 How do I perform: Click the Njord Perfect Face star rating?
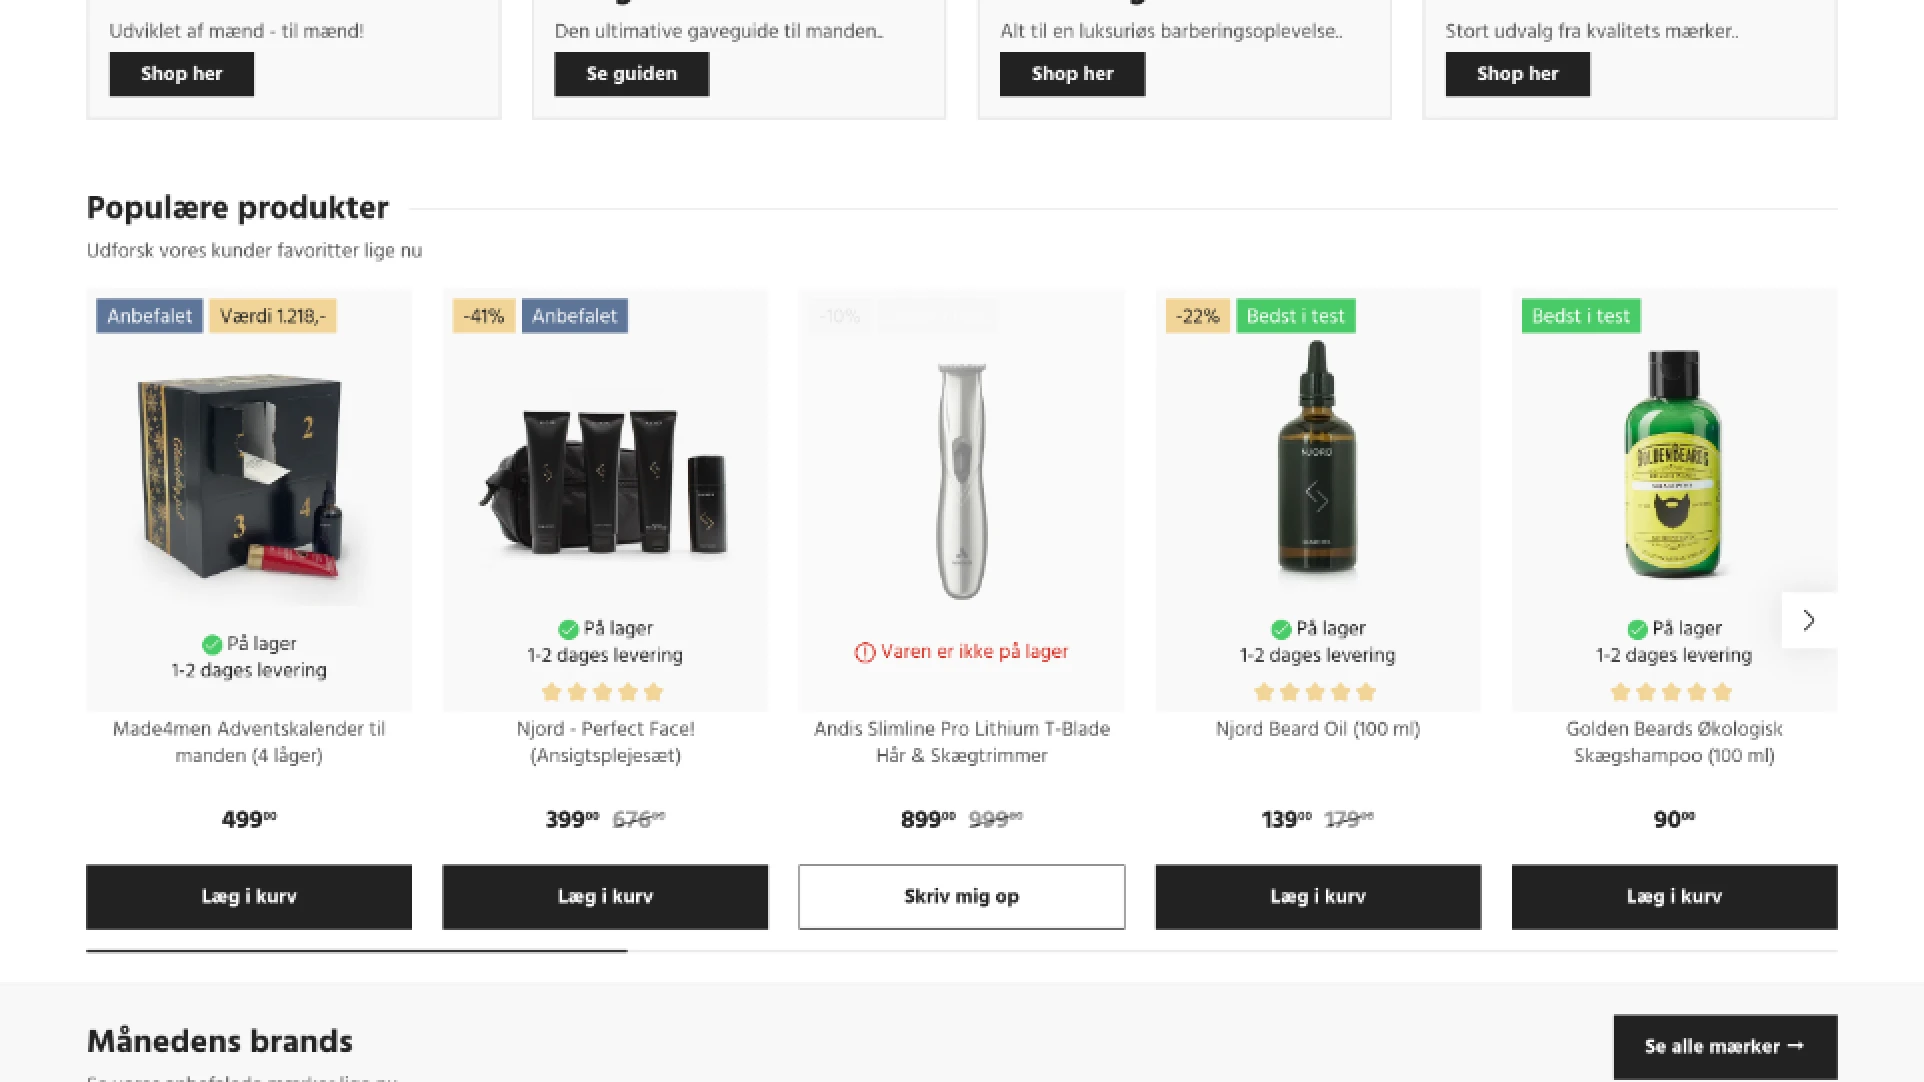tap(603, 692)
